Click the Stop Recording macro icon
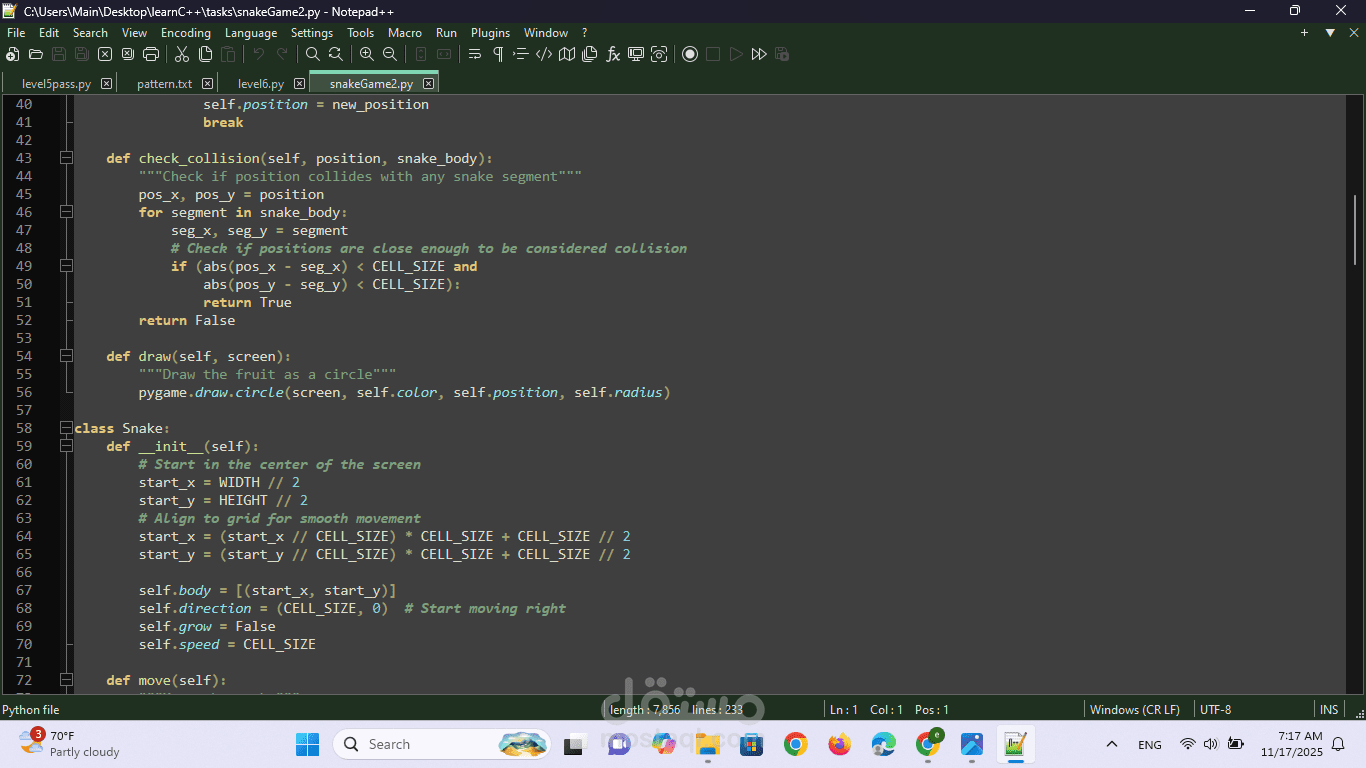 pos(713,54)
